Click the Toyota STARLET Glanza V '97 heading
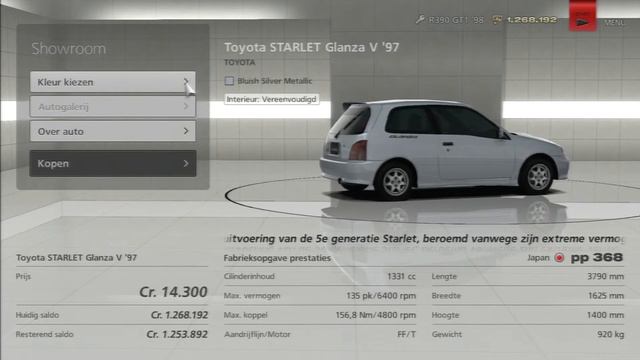Image resolution: width=640 pixels, height=360 pixels. click(311, 47)
